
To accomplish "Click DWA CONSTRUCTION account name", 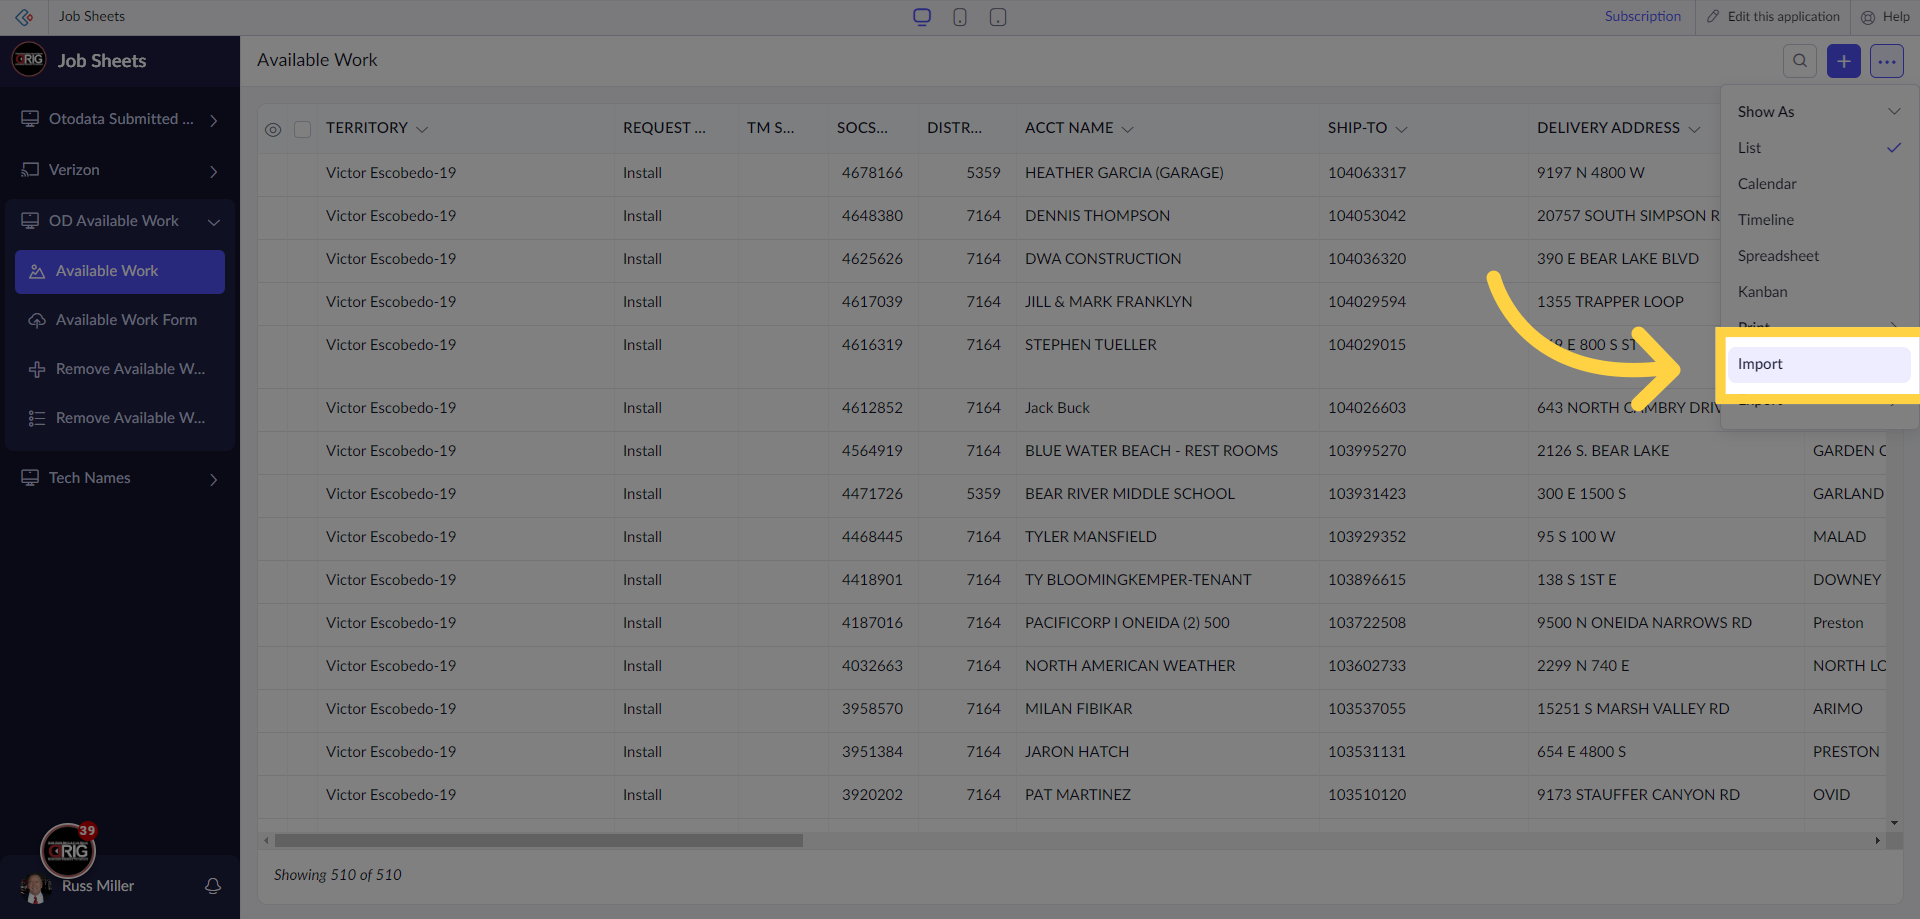I will click(x=1103, y=259).
